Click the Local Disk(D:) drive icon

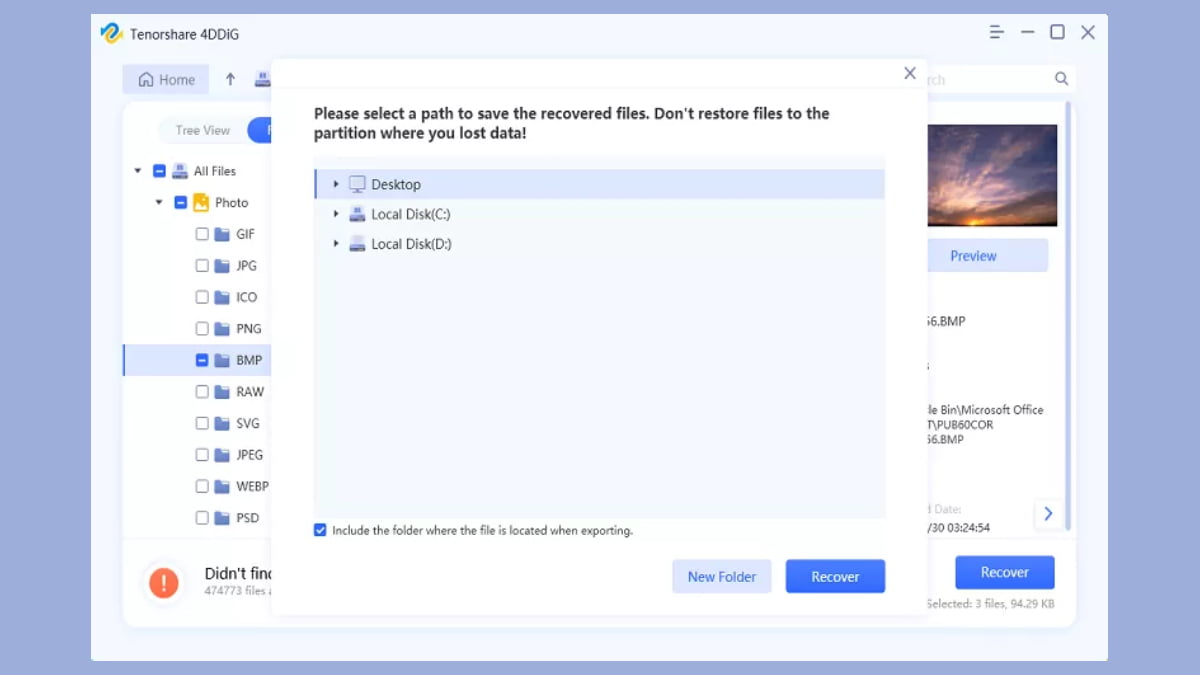coord(357,244)
